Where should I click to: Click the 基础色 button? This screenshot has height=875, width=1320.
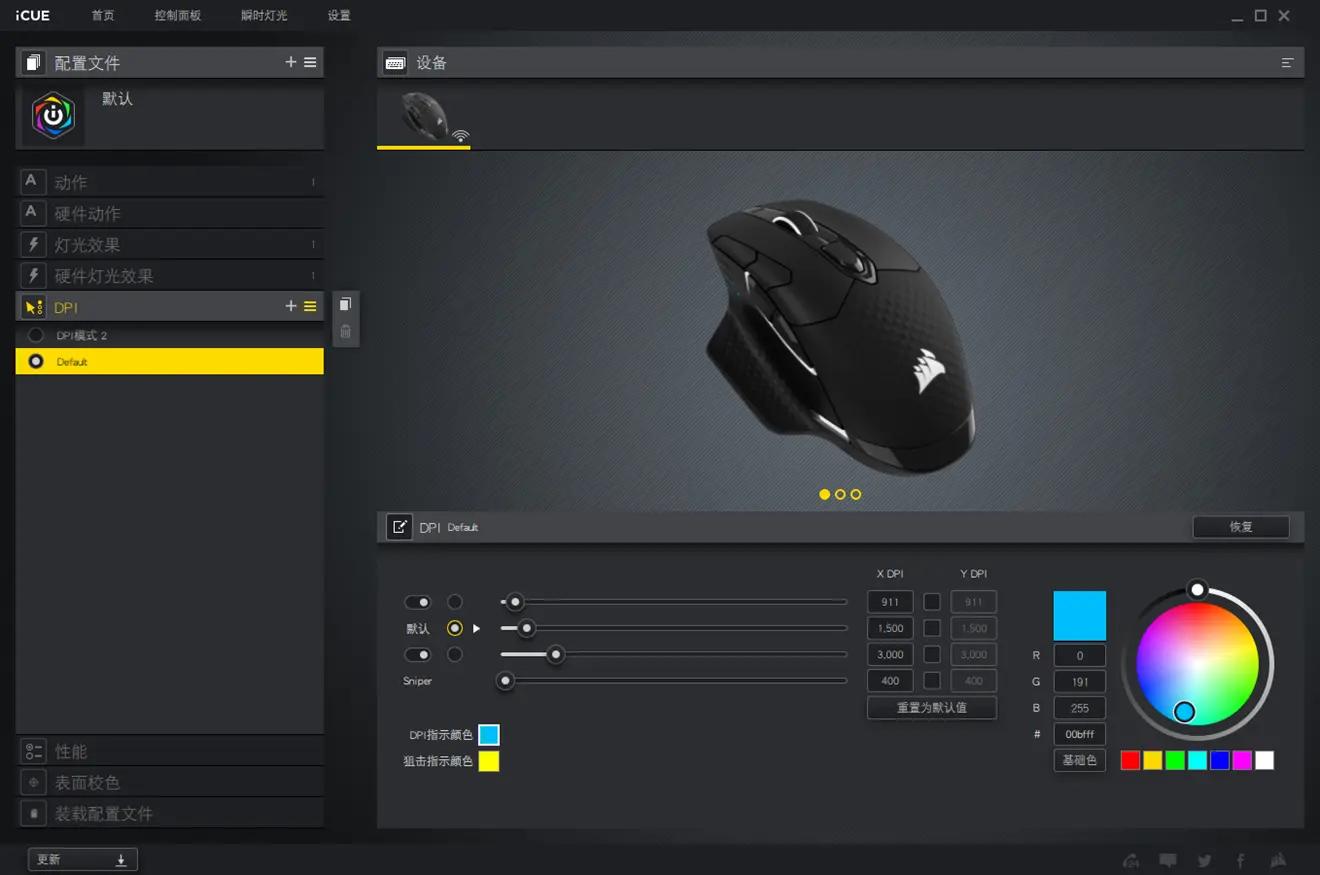click(x=1080, y=760)
